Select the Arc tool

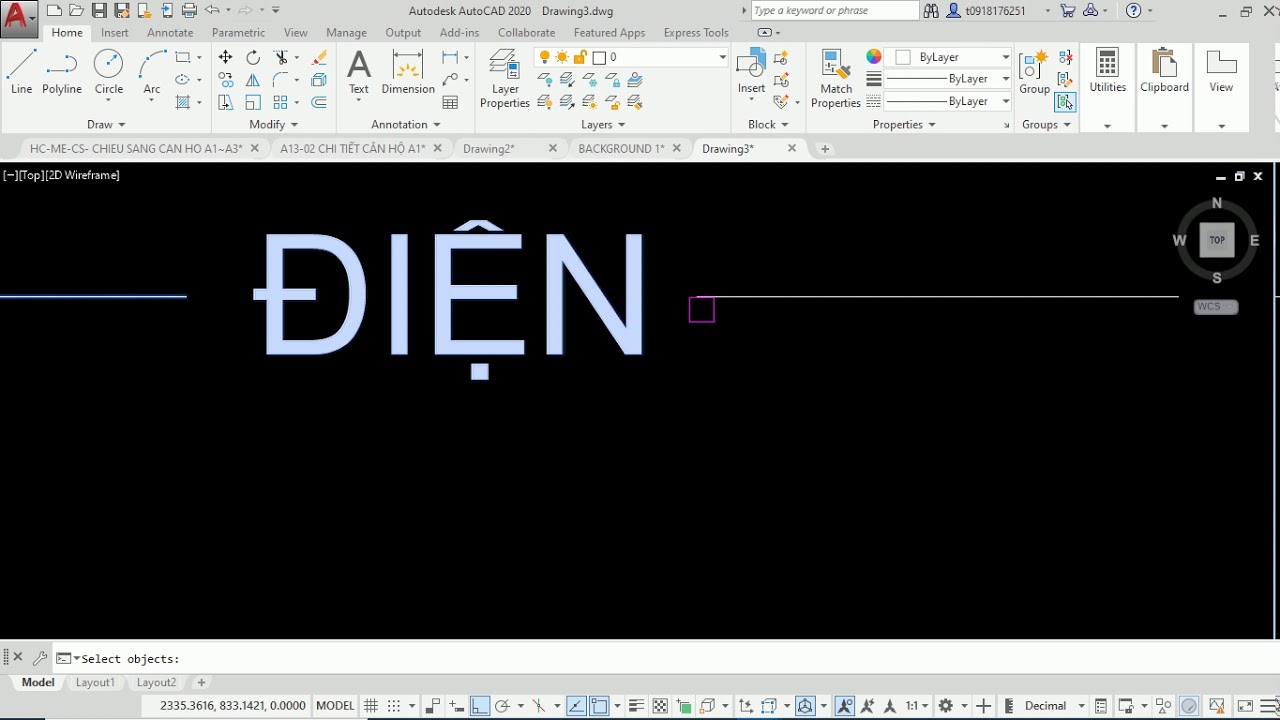tap(152, 72)
